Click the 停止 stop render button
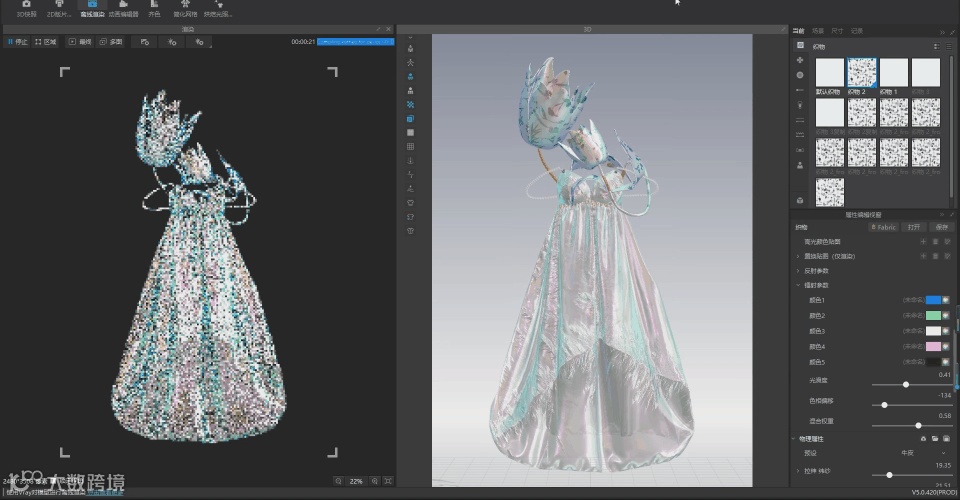960x500 pixels. (18, 42)
